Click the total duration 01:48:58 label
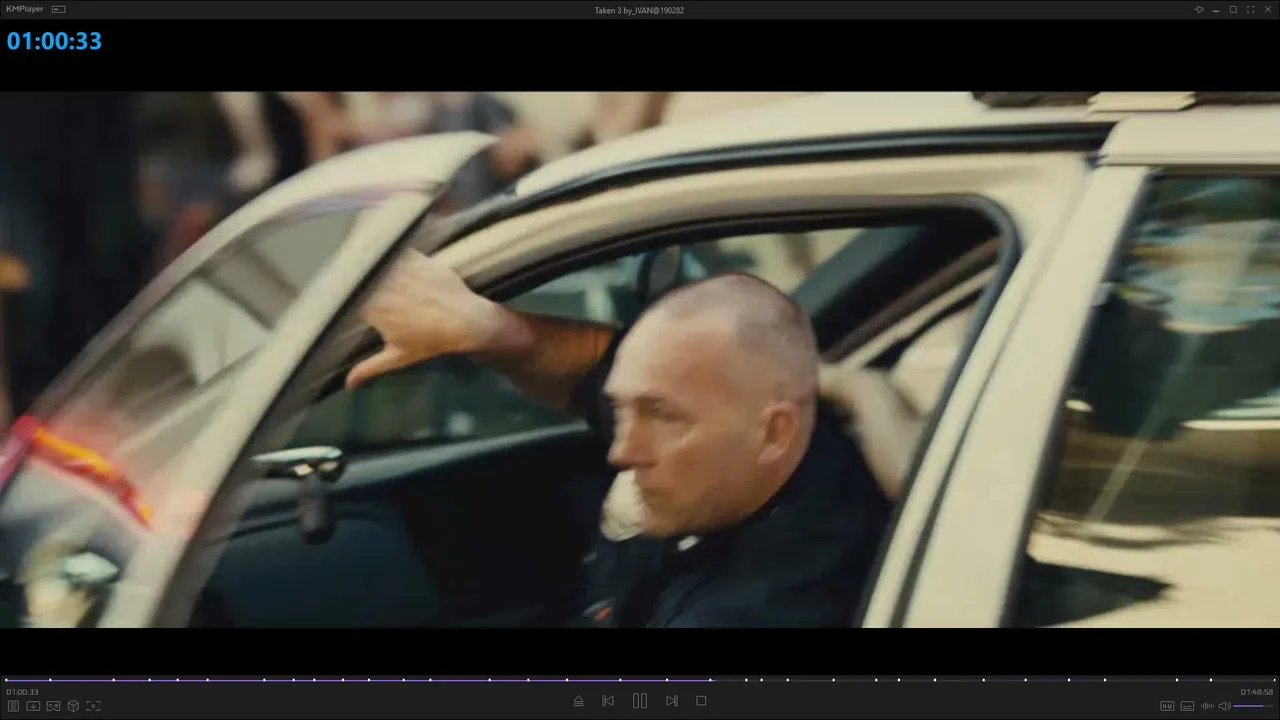1280x720 pixels. click(x=1257, y=692)
